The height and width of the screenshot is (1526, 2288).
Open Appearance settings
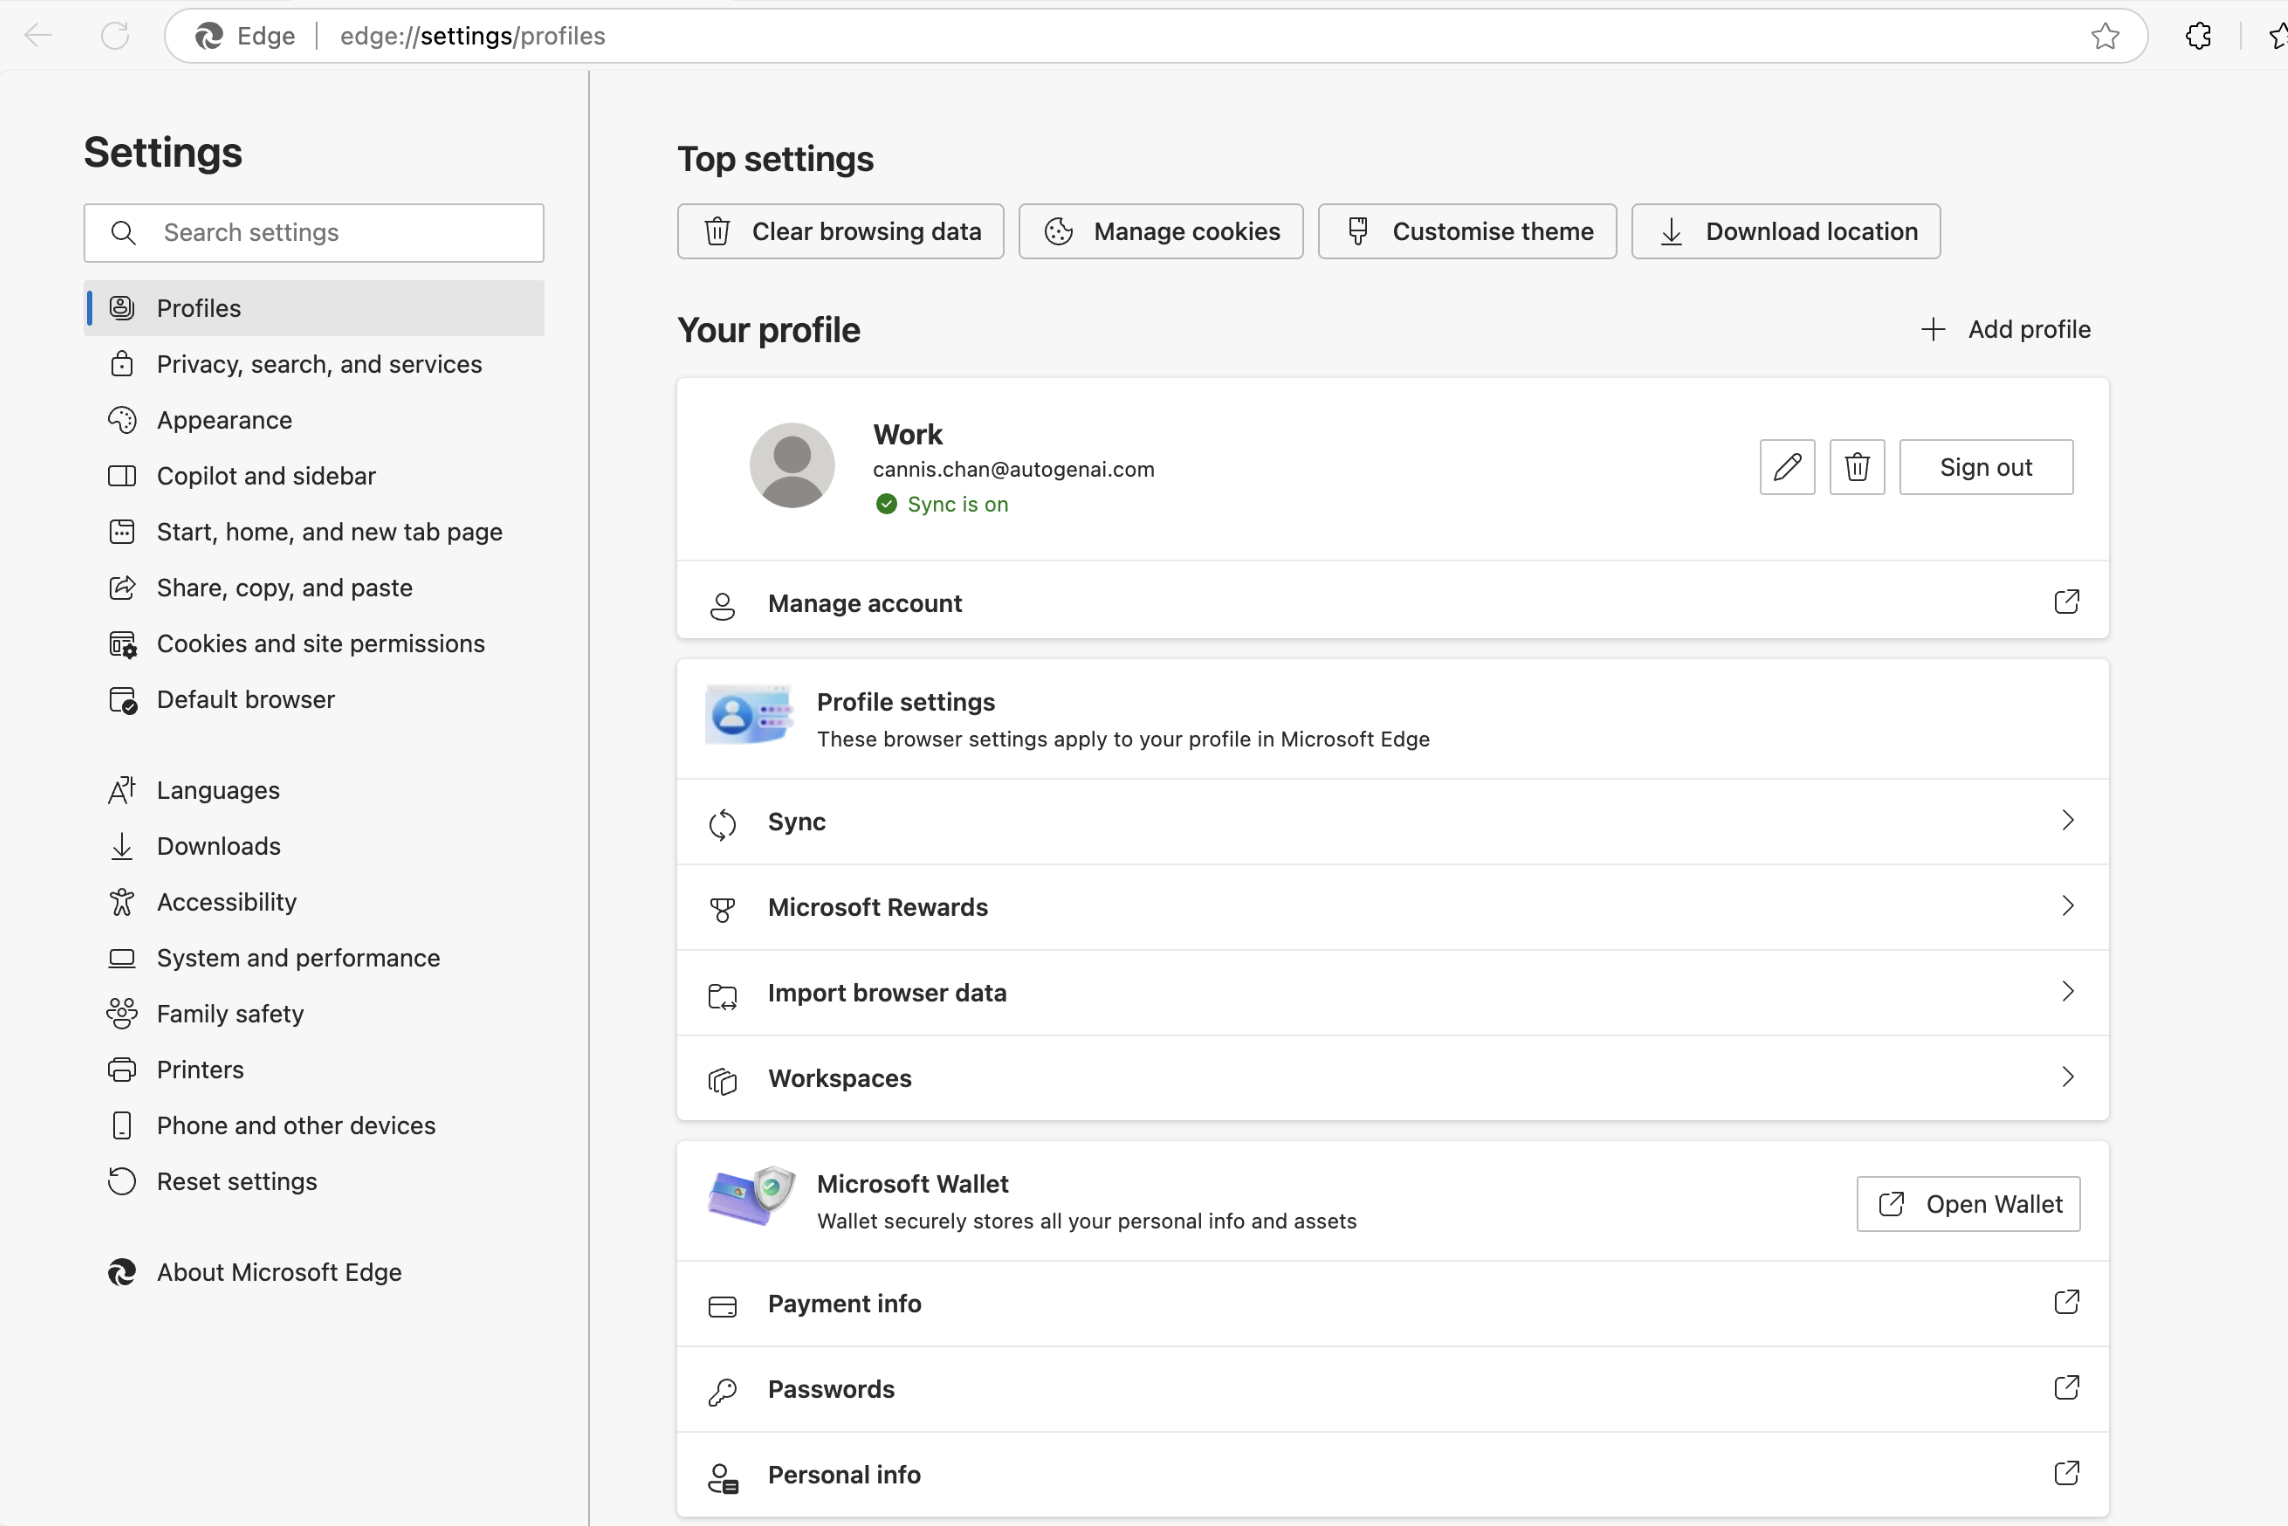[314, 420]
